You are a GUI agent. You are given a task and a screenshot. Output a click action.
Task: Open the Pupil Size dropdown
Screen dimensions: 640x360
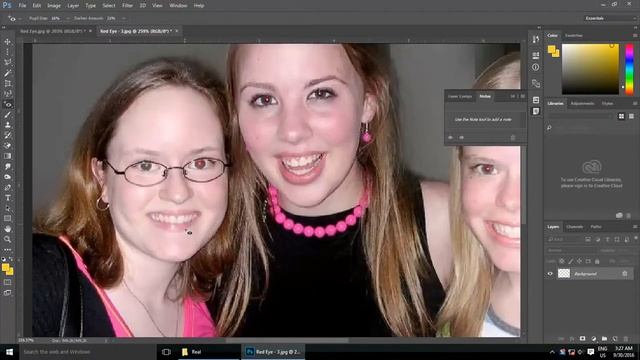coord(67,18)
